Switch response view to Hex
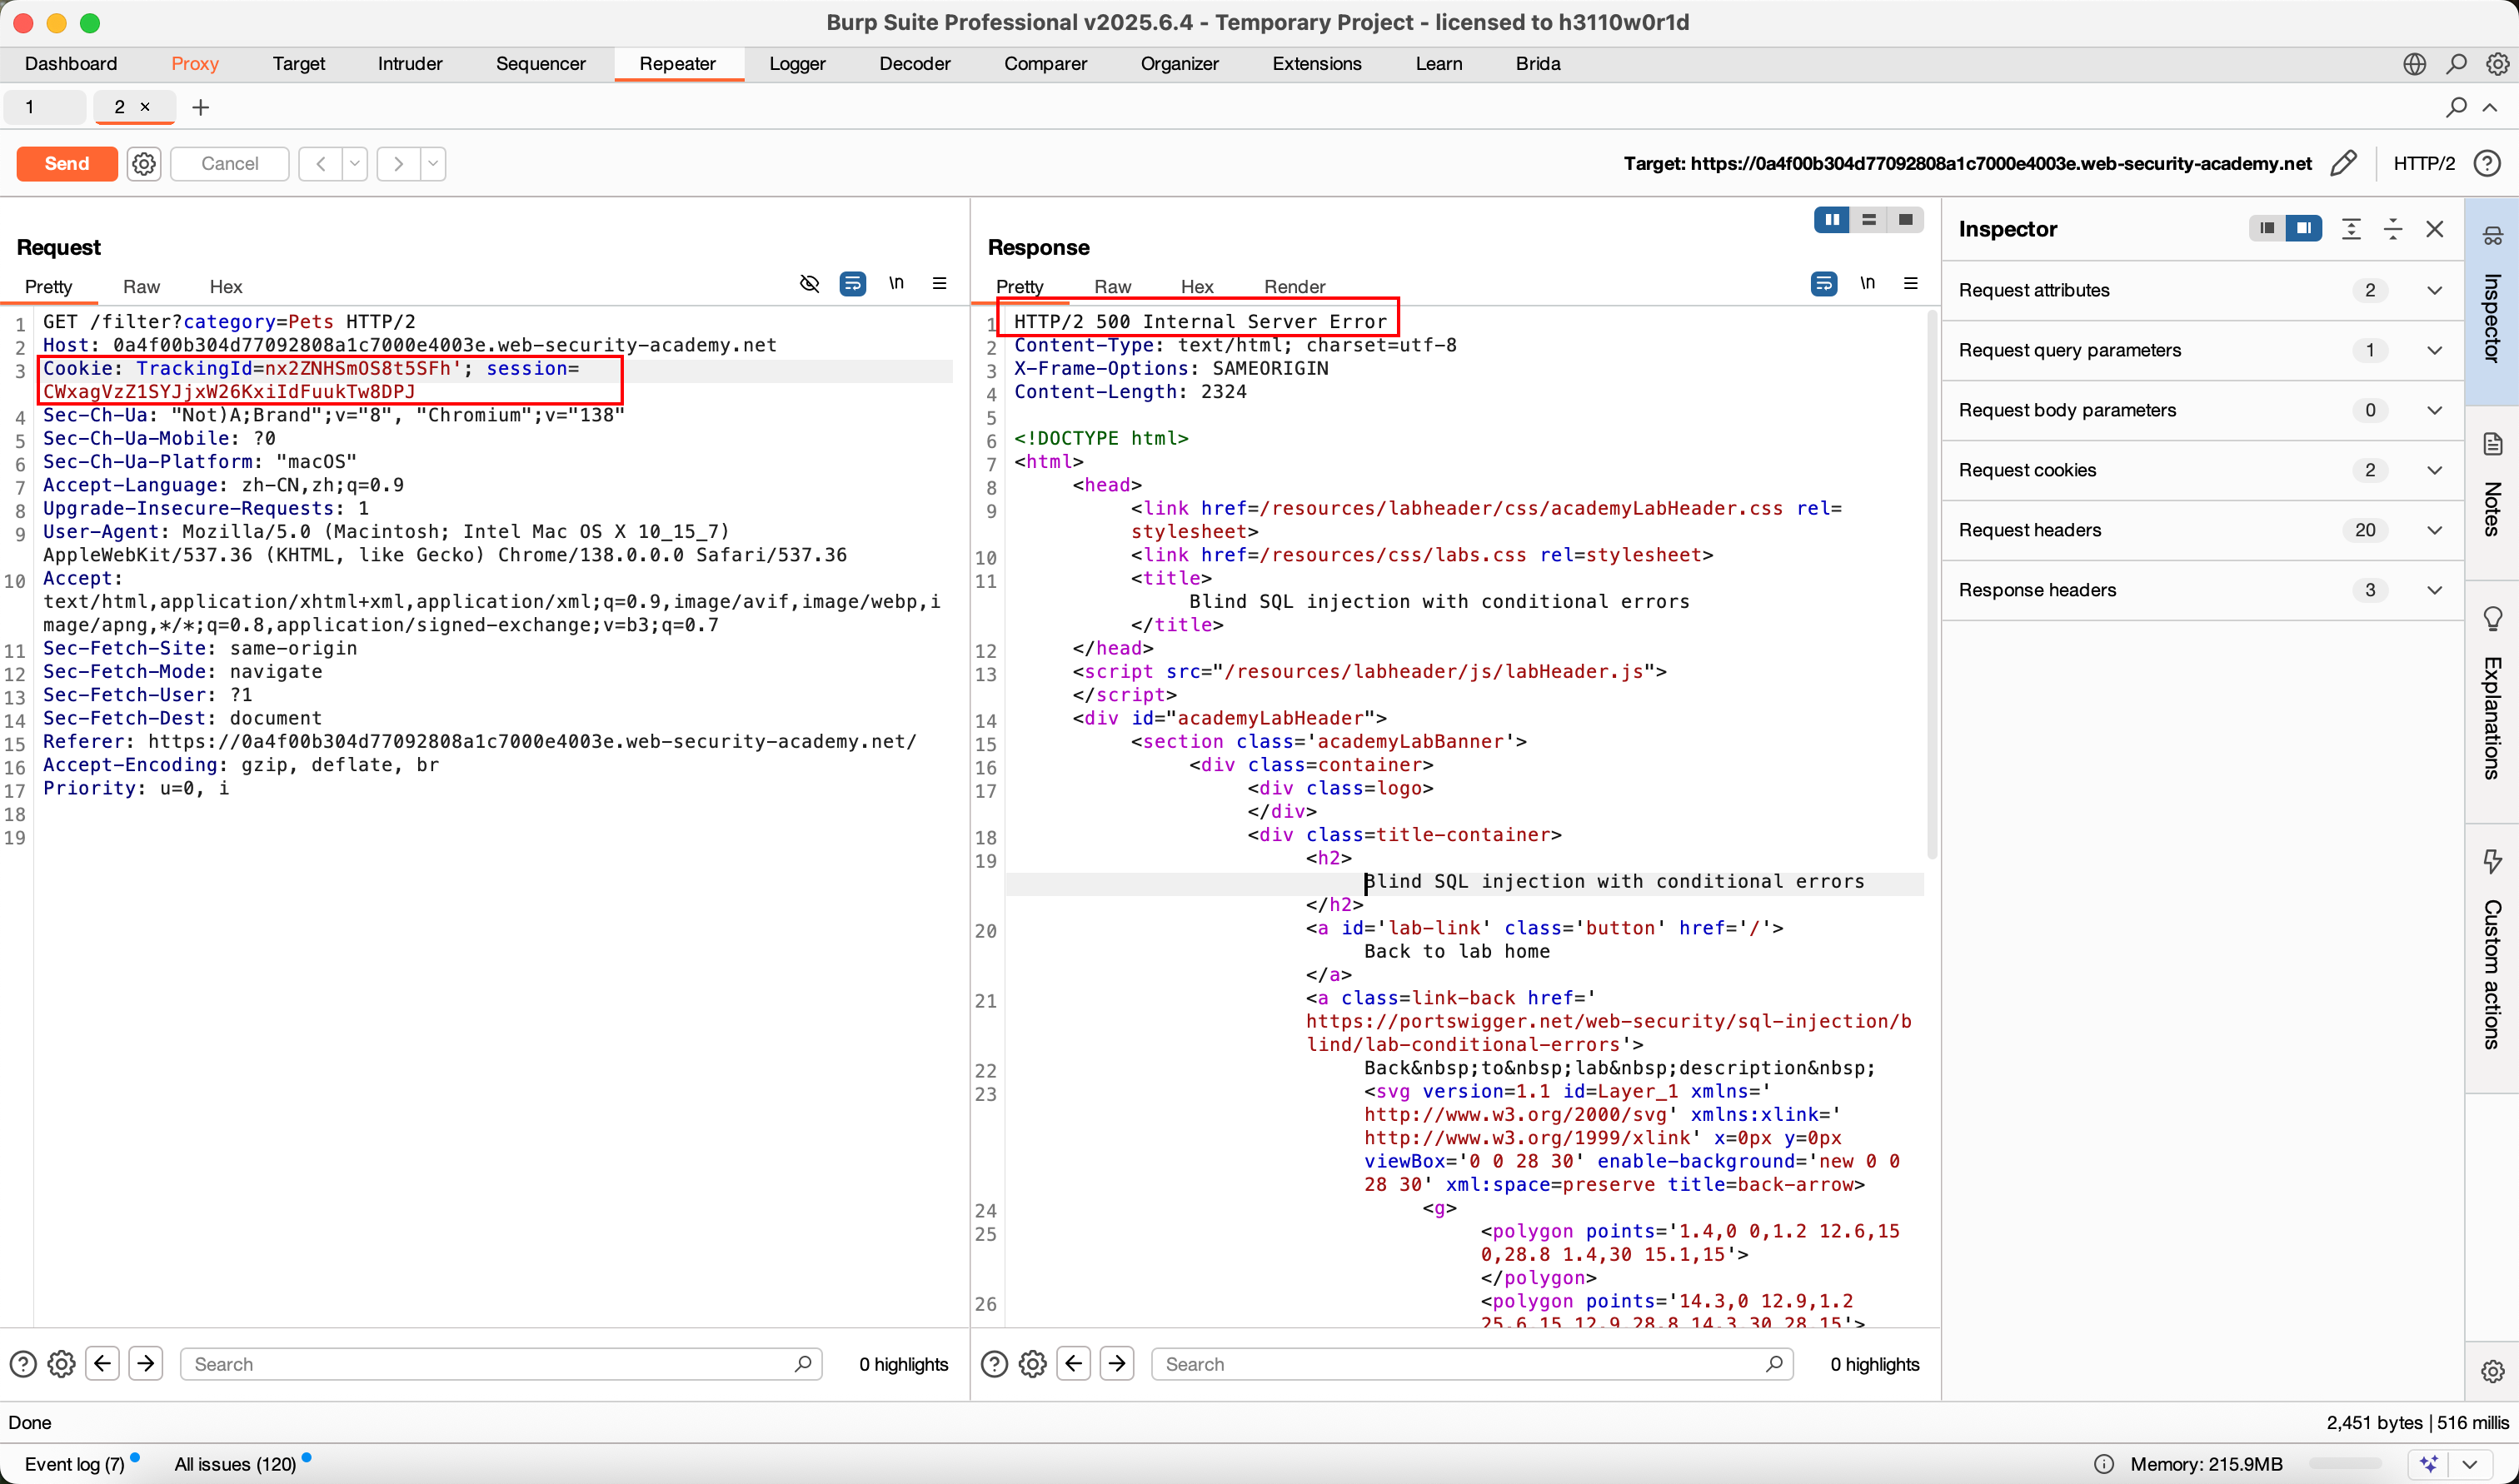 [x=1197, y=287]
